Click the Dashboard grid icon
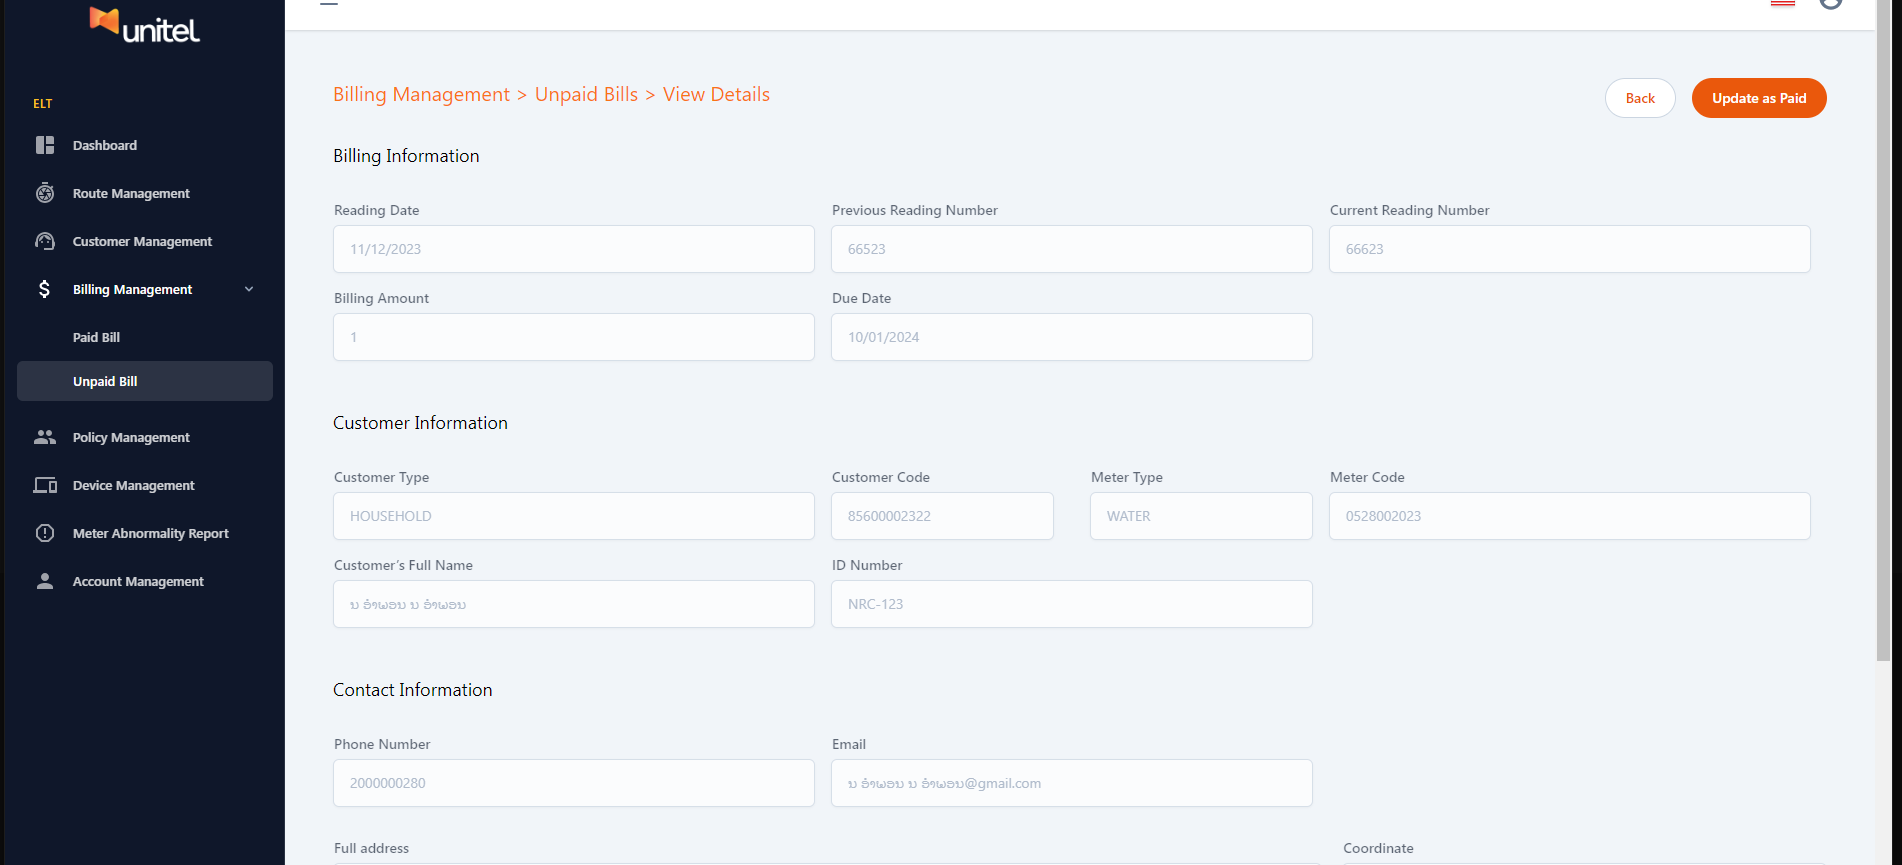Screen dimensions: 1902x865 tap(45, 145)
